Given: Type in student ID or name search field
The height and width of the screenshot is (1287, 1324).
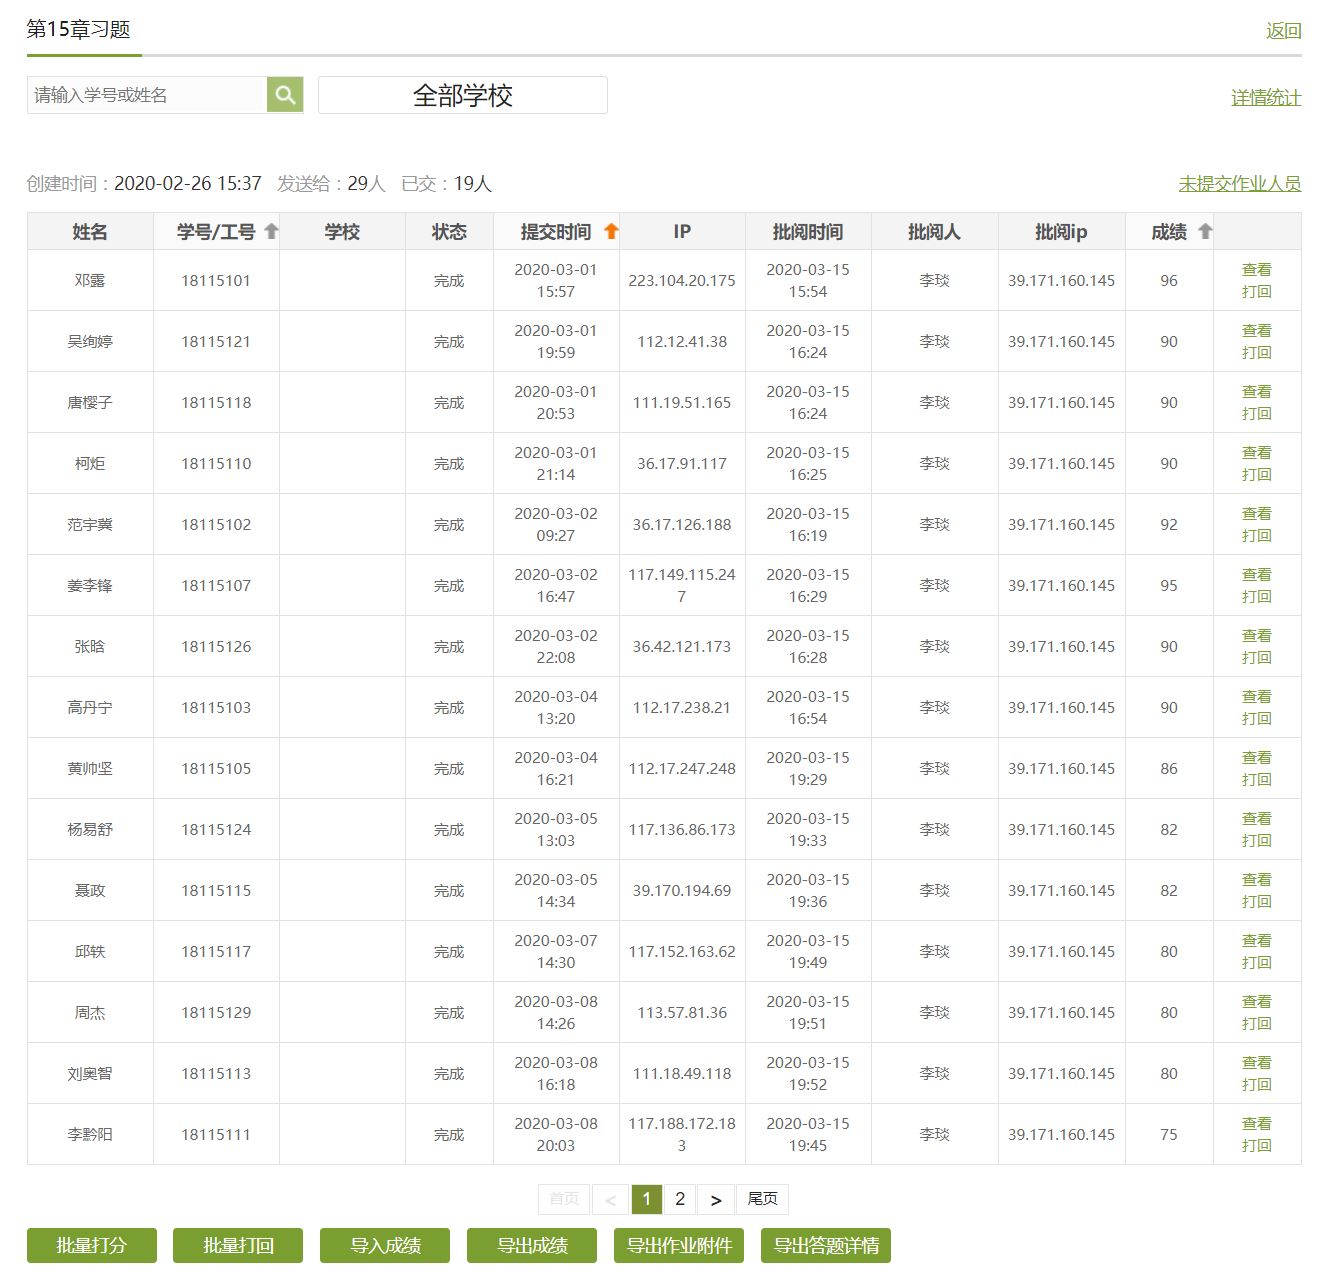Looking at the screenshot, I should coord(147,95).
